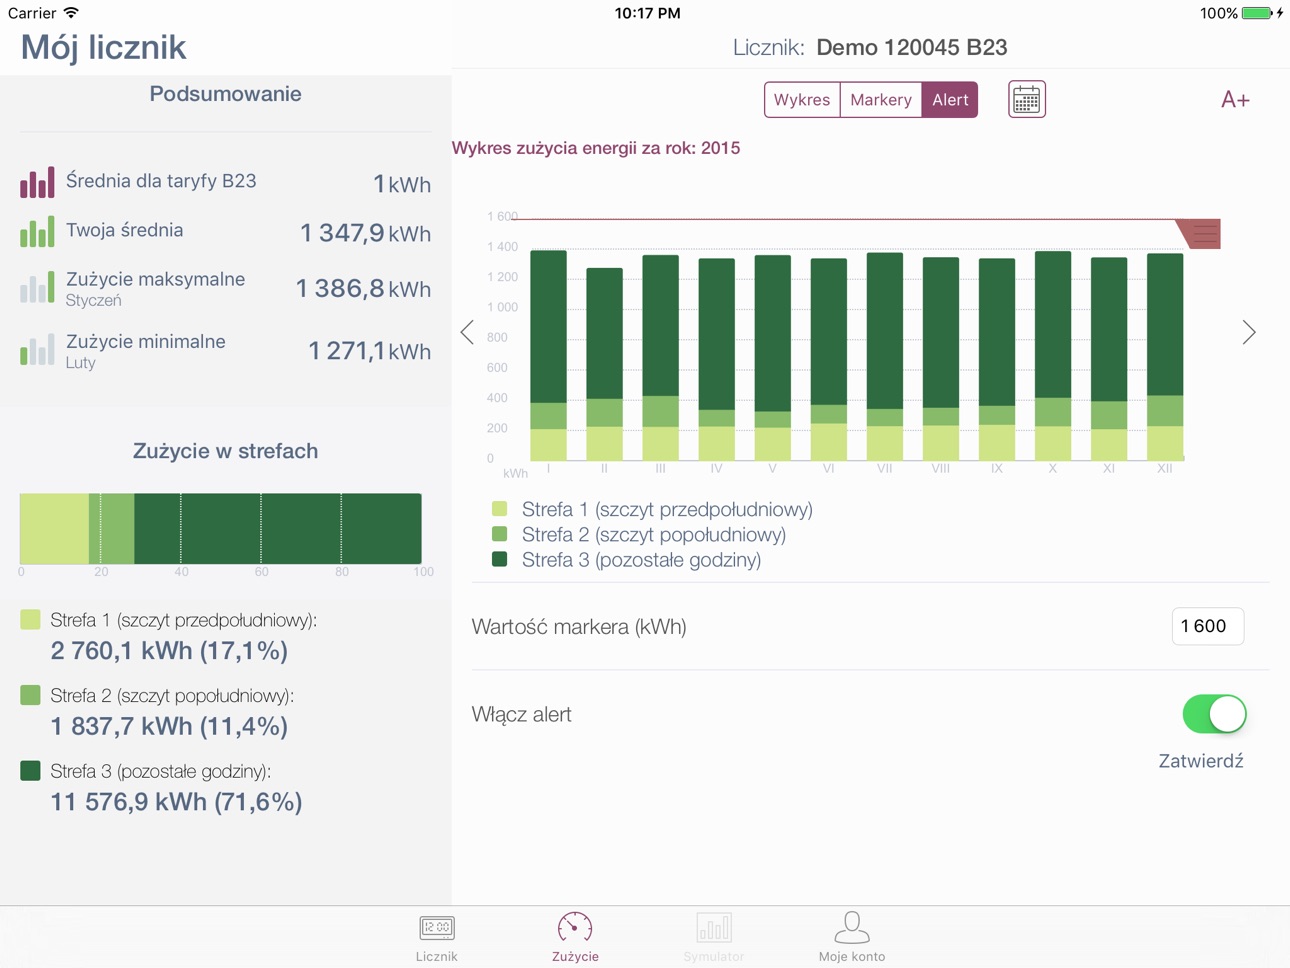Tap the dark green Strefa 3 portion of zone bar
Image resolution: width=1290 pixels, height=968 pixels.
[x=278, y=528]
